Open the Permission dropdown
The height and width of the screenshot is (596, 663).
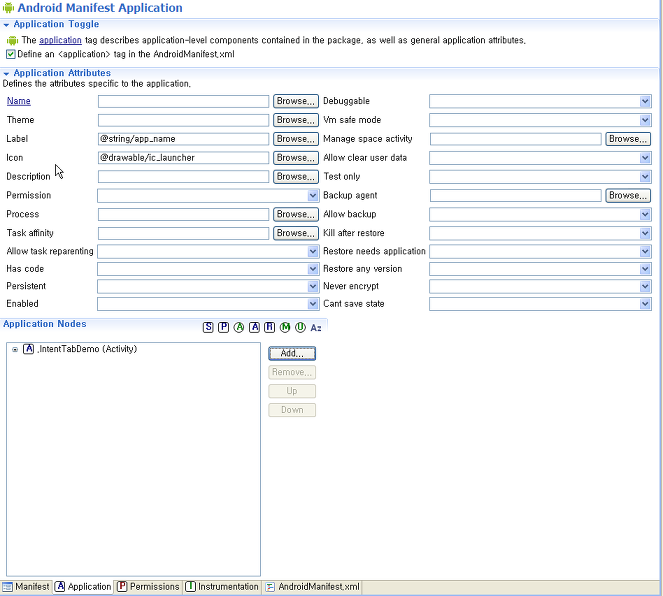coord(312,195)
